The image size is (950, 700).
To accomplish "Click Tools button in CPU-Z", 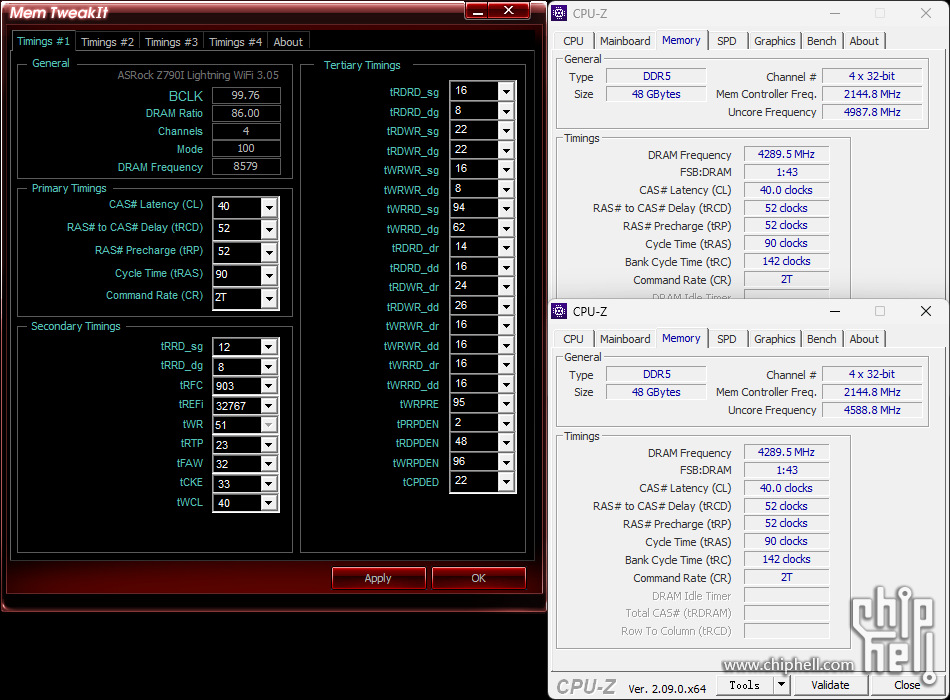I will pyautogui.click(x=745, y=685).
